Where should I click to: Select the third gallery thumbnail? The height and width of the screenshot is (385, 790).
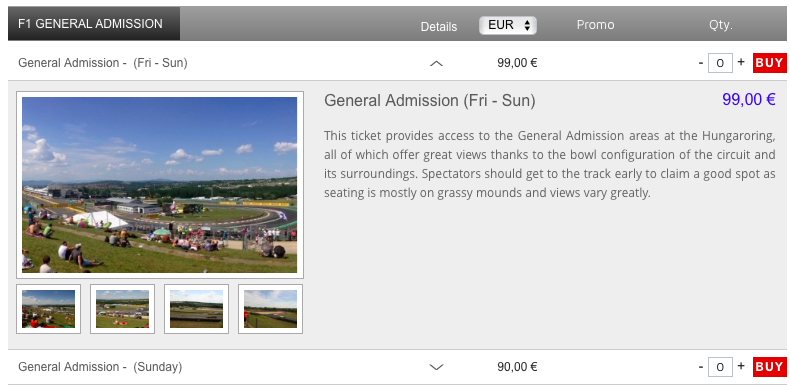point(196,309)
